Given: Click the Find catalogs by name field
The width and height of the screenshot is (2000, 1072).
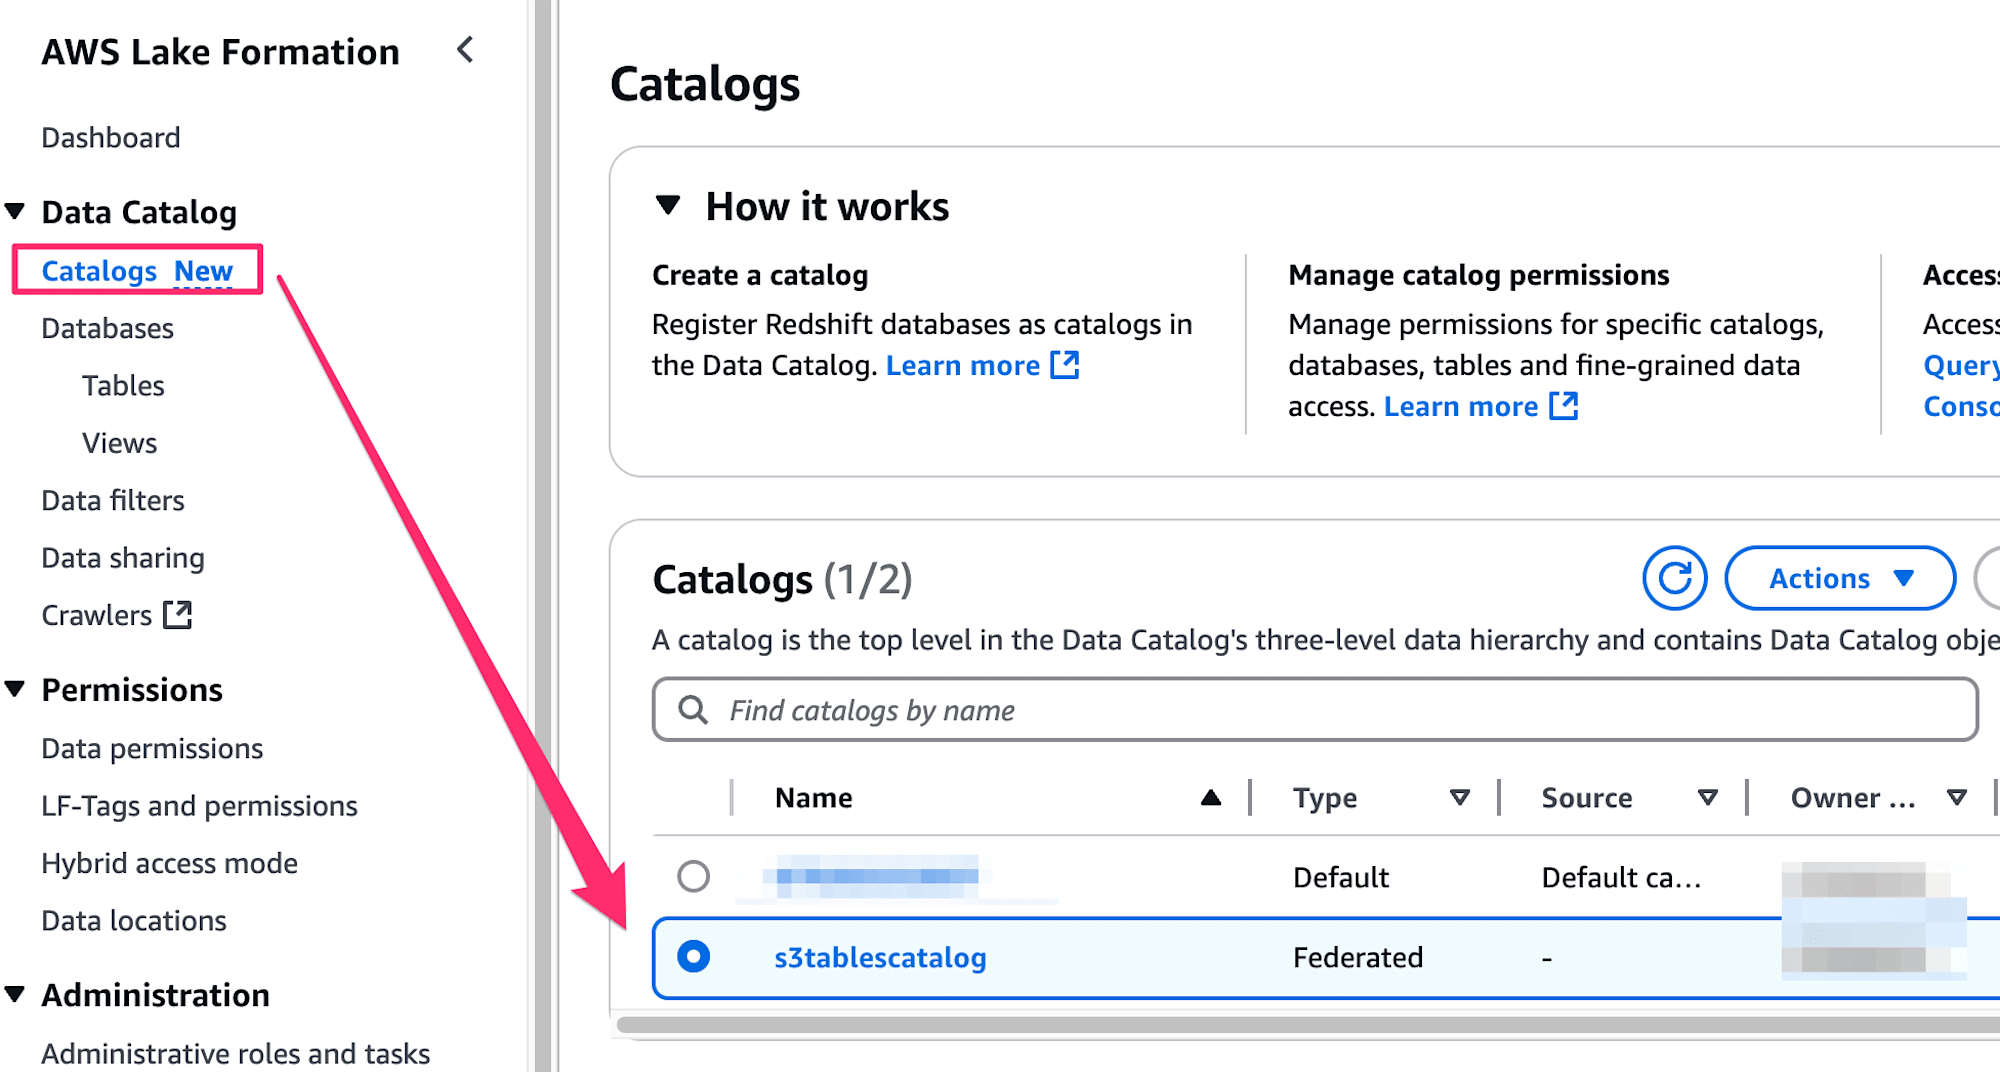Looking at the screenshot, I should click(1315, 710).
